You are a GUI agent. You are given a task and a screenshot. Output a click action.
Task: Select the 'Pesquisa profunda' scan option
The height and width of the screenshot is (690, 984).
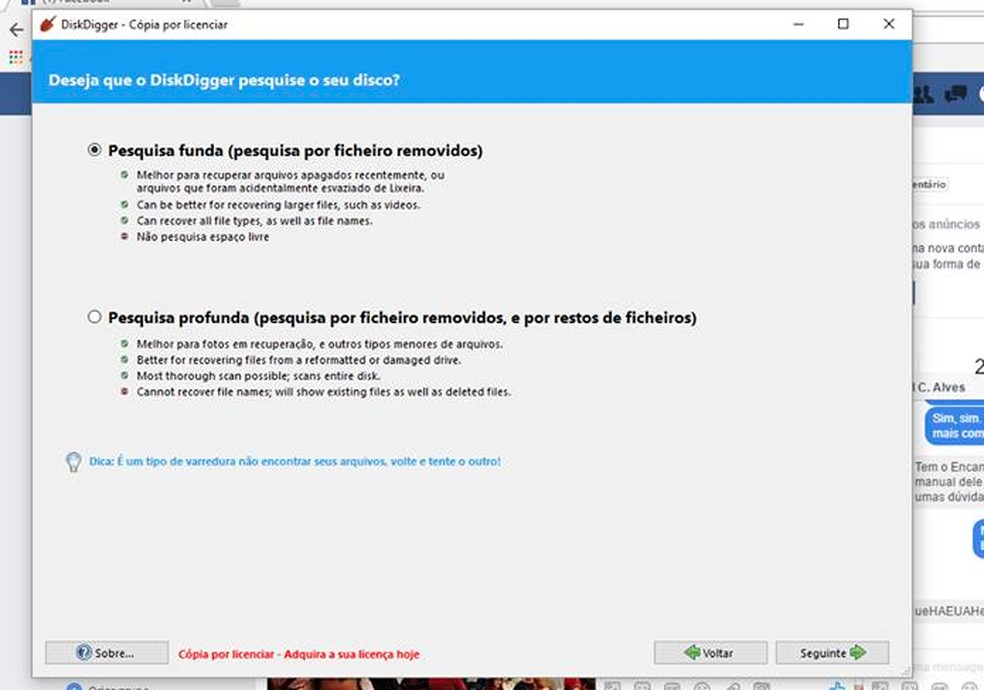click(94, 317)
